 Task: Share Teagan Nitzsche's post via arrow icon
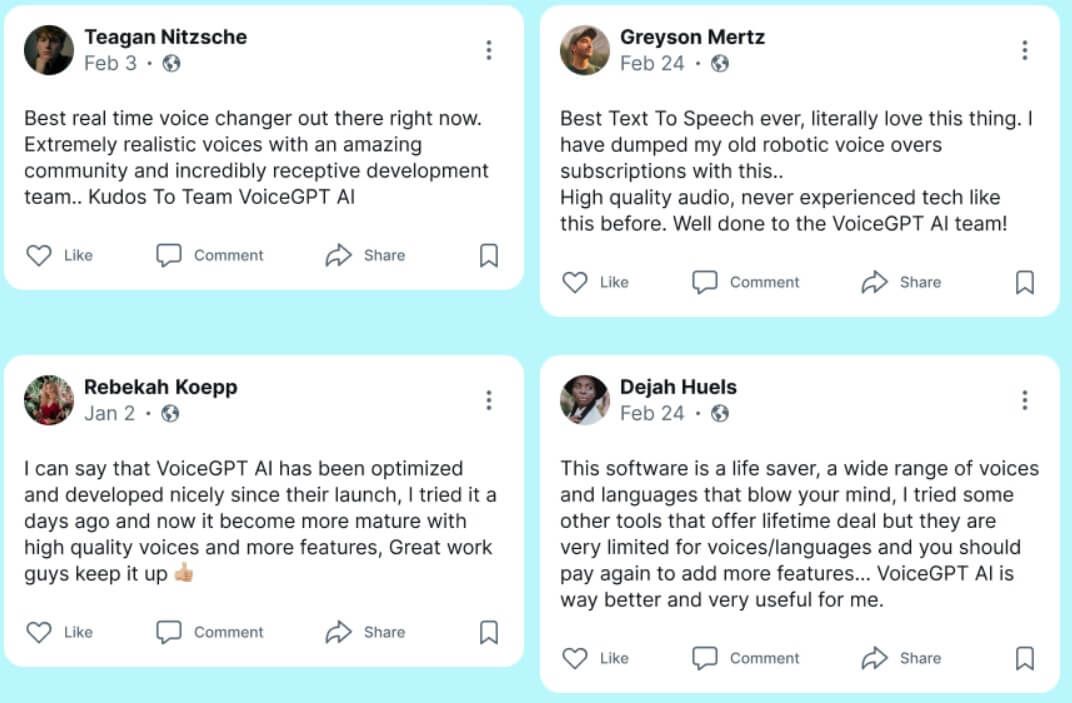(339, 256)
